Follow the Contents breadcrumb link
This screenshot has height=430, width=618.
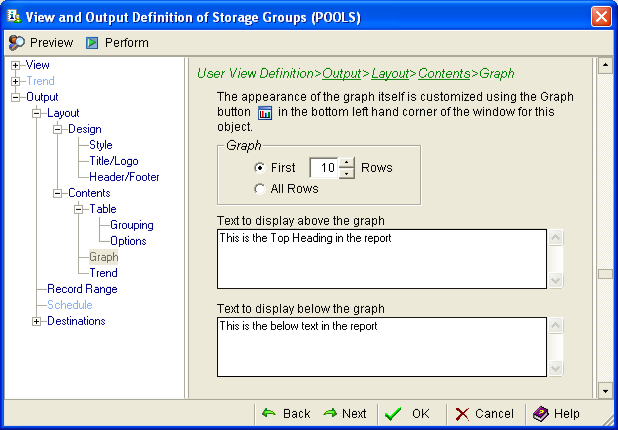pyautogui.click(x=444, y=73)
